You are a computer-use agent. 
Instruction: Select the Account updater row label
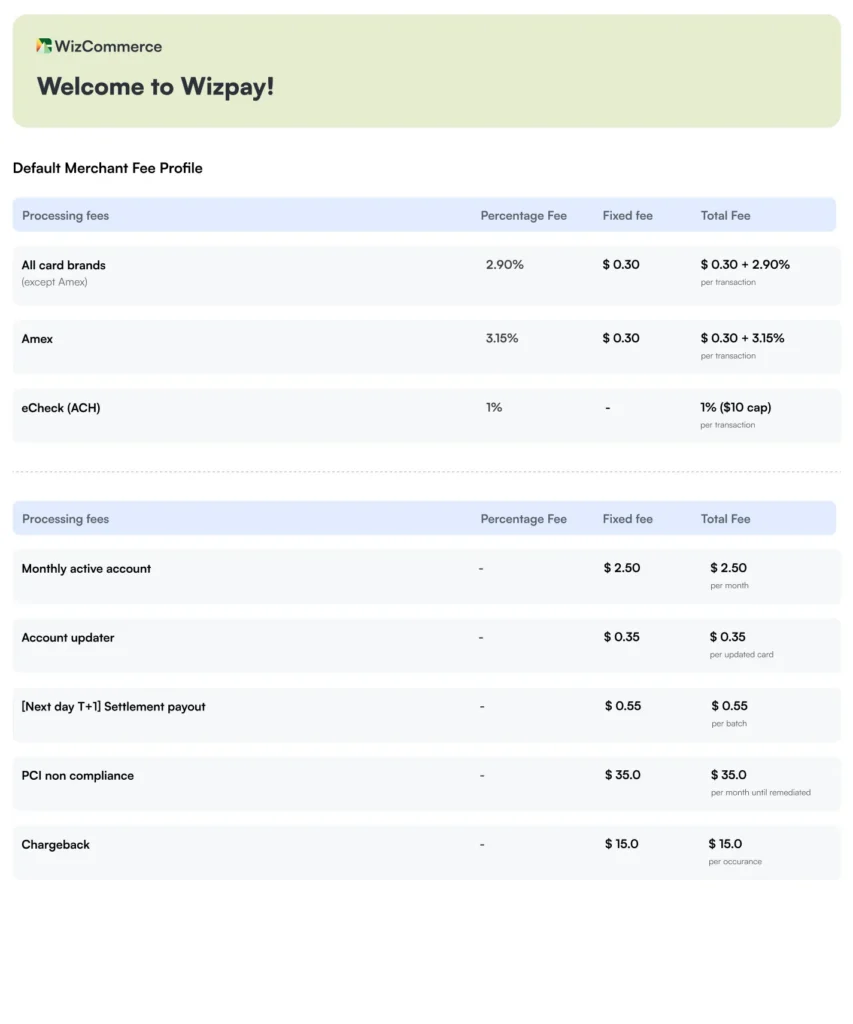click(68, 637)
